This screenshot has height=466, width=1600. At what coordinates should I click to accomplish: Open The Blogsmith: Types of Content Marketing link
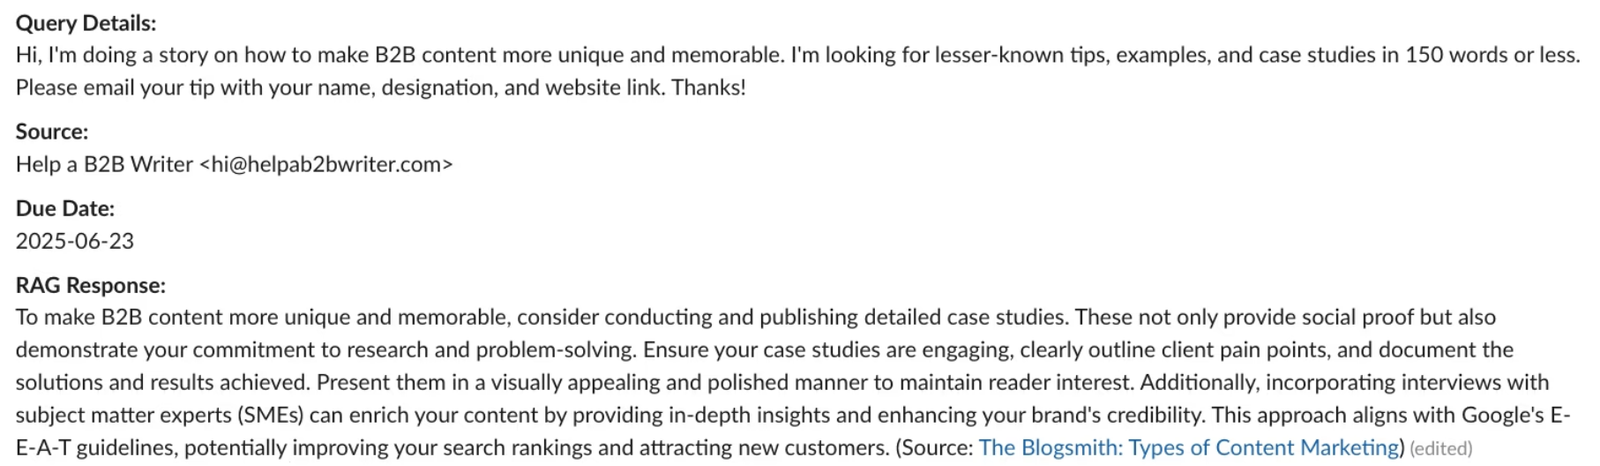(1190, 448)
